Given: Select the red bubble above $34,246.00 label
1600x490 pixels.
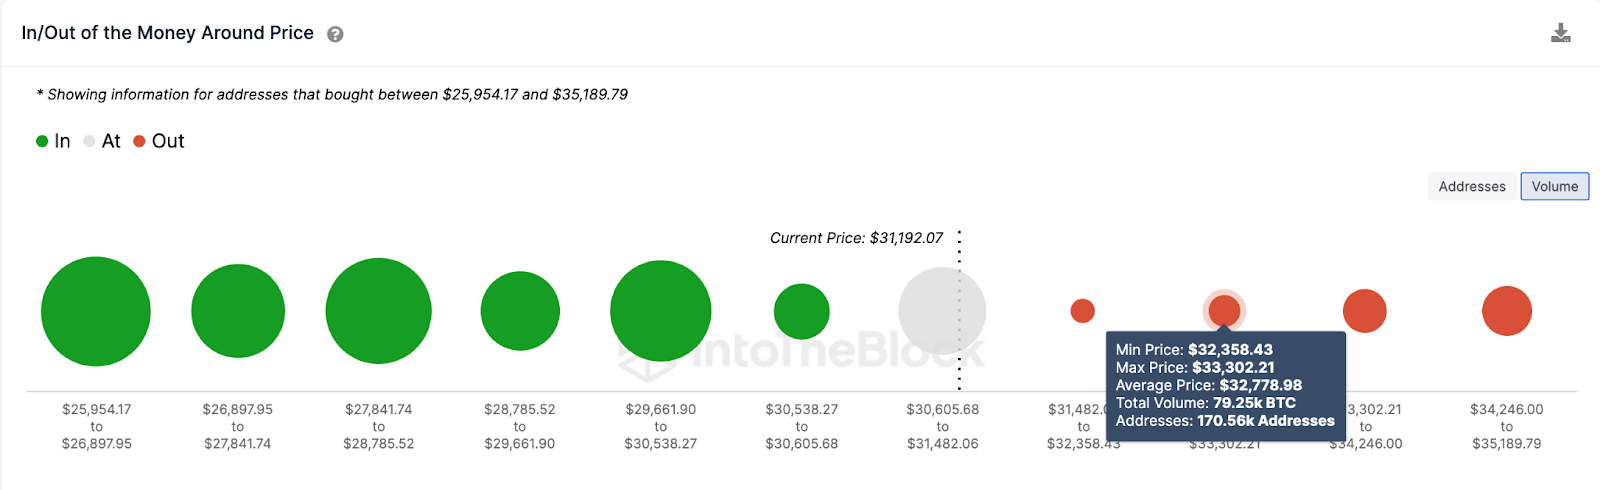Looking at the screenshot, I should pyautogui.click(x=1365, y=311).
